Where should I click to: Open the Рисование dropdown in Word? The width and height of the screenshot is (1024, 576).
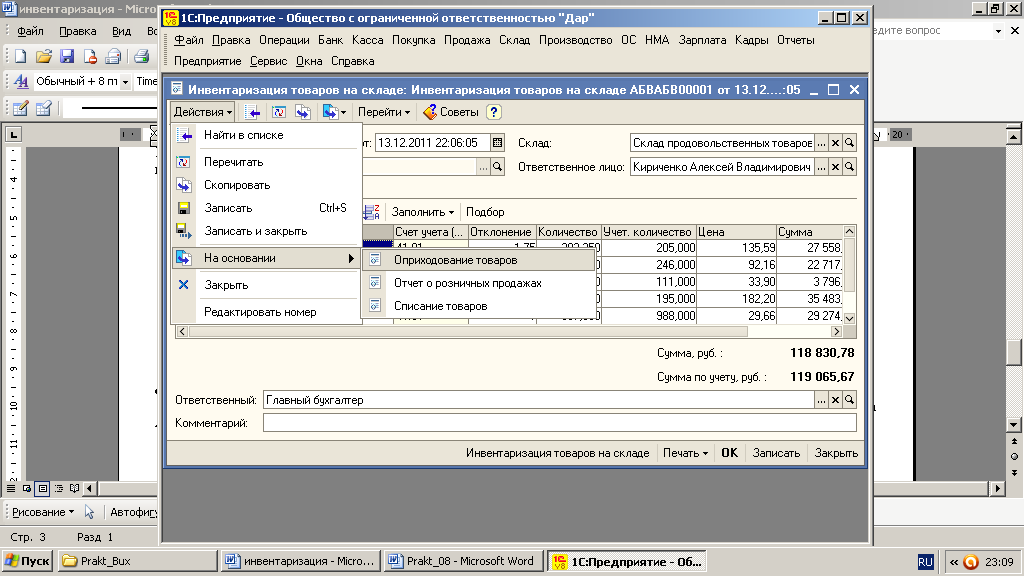43,512
